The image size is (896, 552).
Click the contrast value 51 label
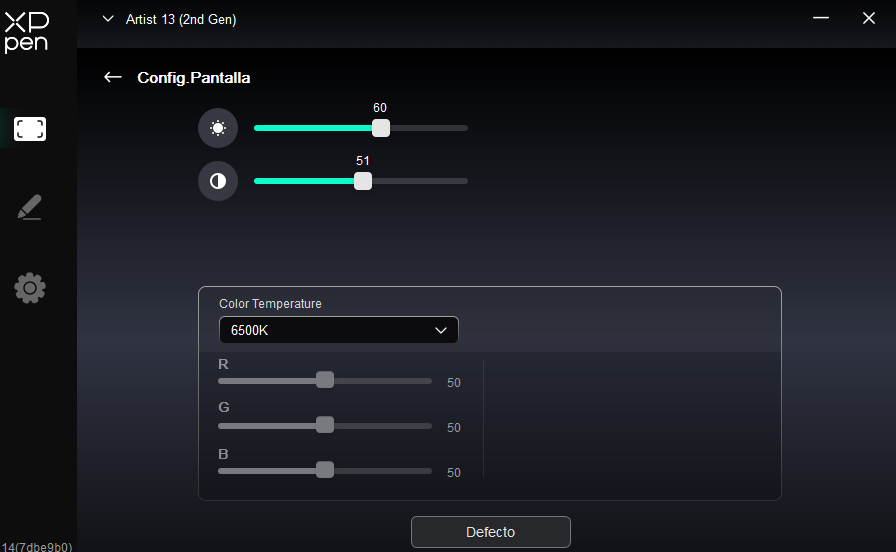coord(363,161)
